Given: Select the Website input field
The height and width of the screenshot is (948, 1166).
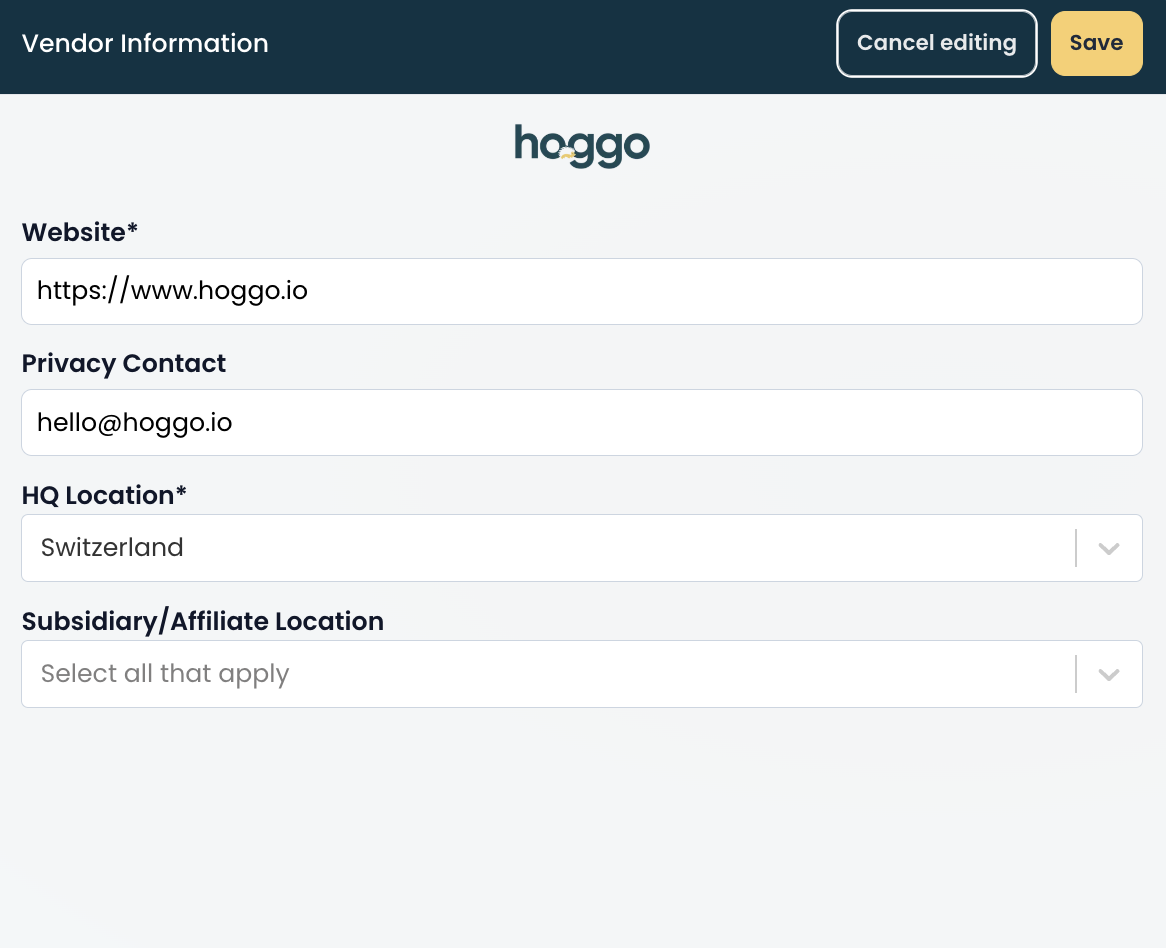Looking at the screenshot, I should coord(582,291).
